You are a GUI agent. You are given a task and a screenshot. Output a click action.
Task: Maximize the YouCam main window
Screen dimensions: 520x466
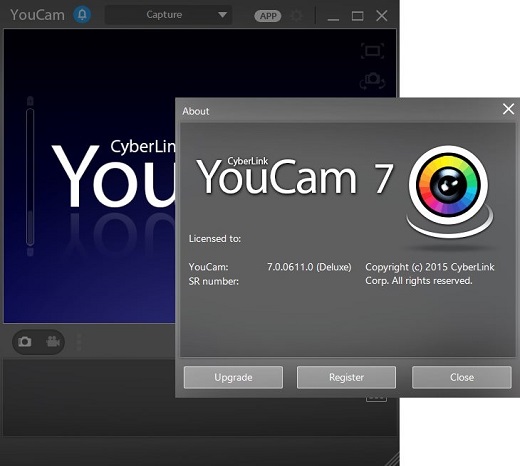pos(357,16)
